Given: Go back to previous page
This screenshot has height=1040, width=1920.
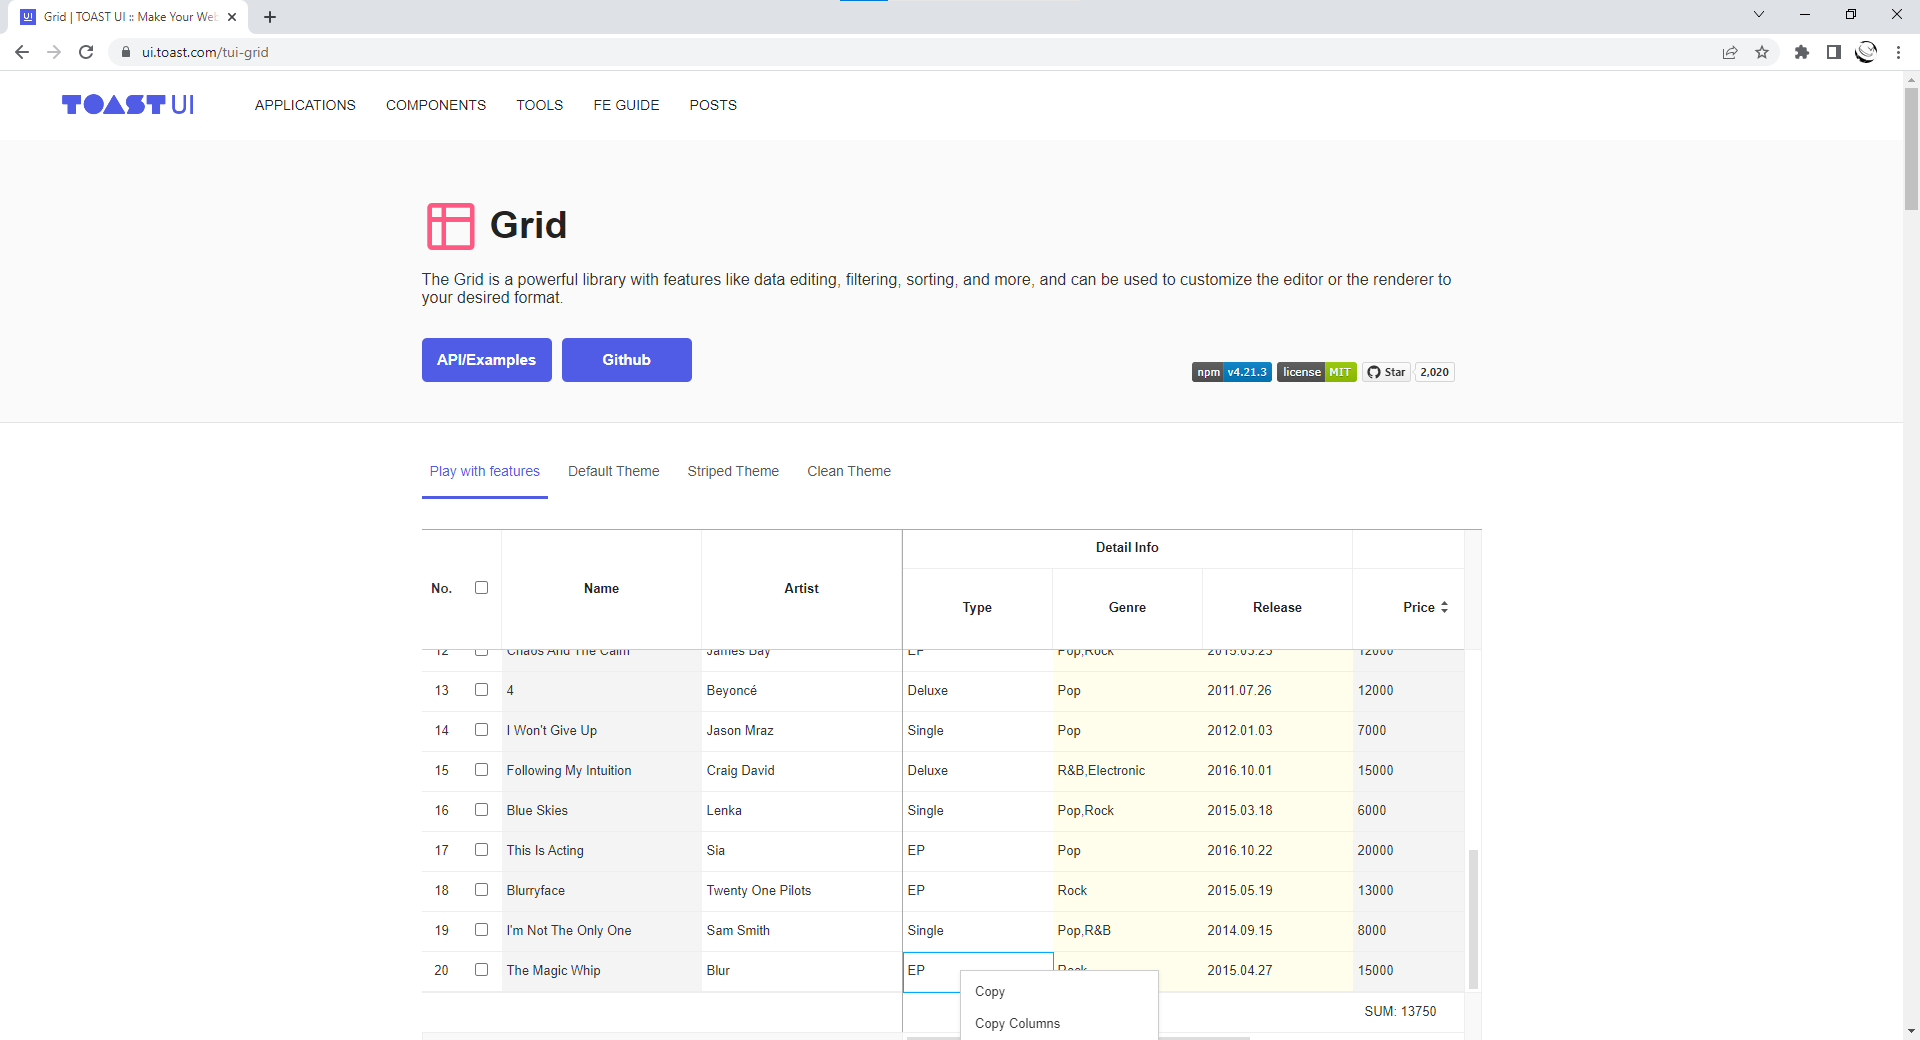Looking at the screenshot, I should pos(22,52).
